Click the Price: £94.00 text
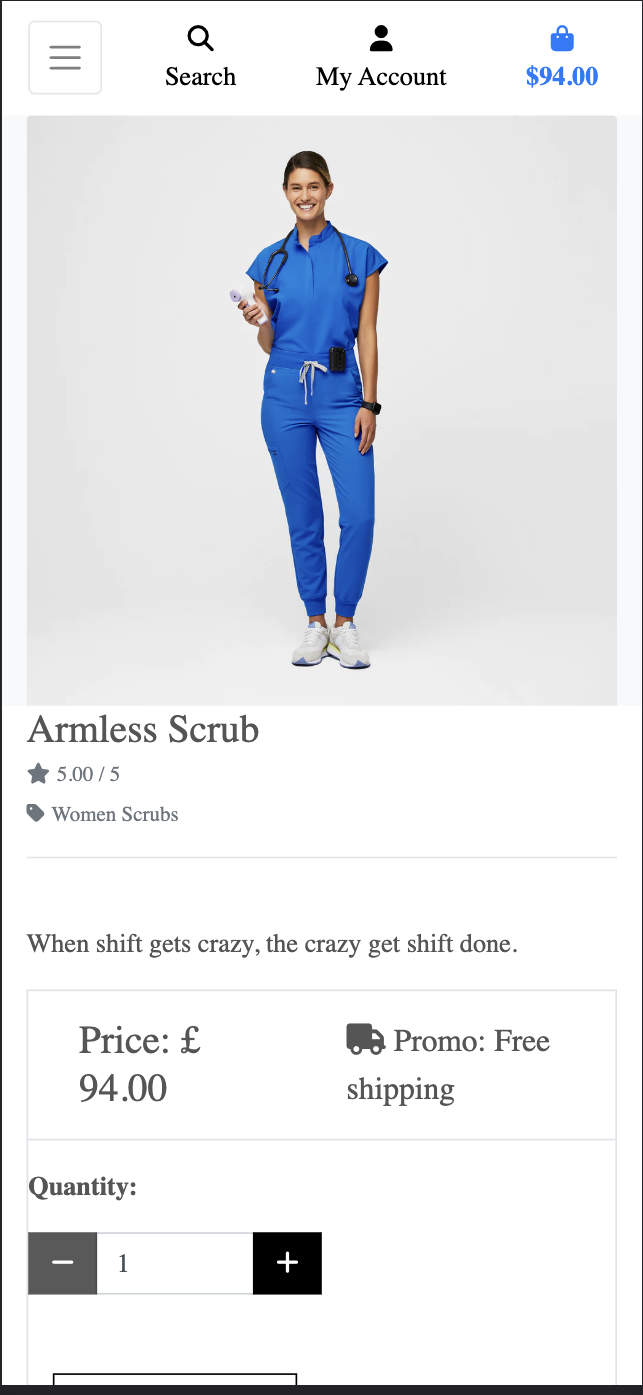Screen dimensions: 643x1395 [x=140, y=1064]
